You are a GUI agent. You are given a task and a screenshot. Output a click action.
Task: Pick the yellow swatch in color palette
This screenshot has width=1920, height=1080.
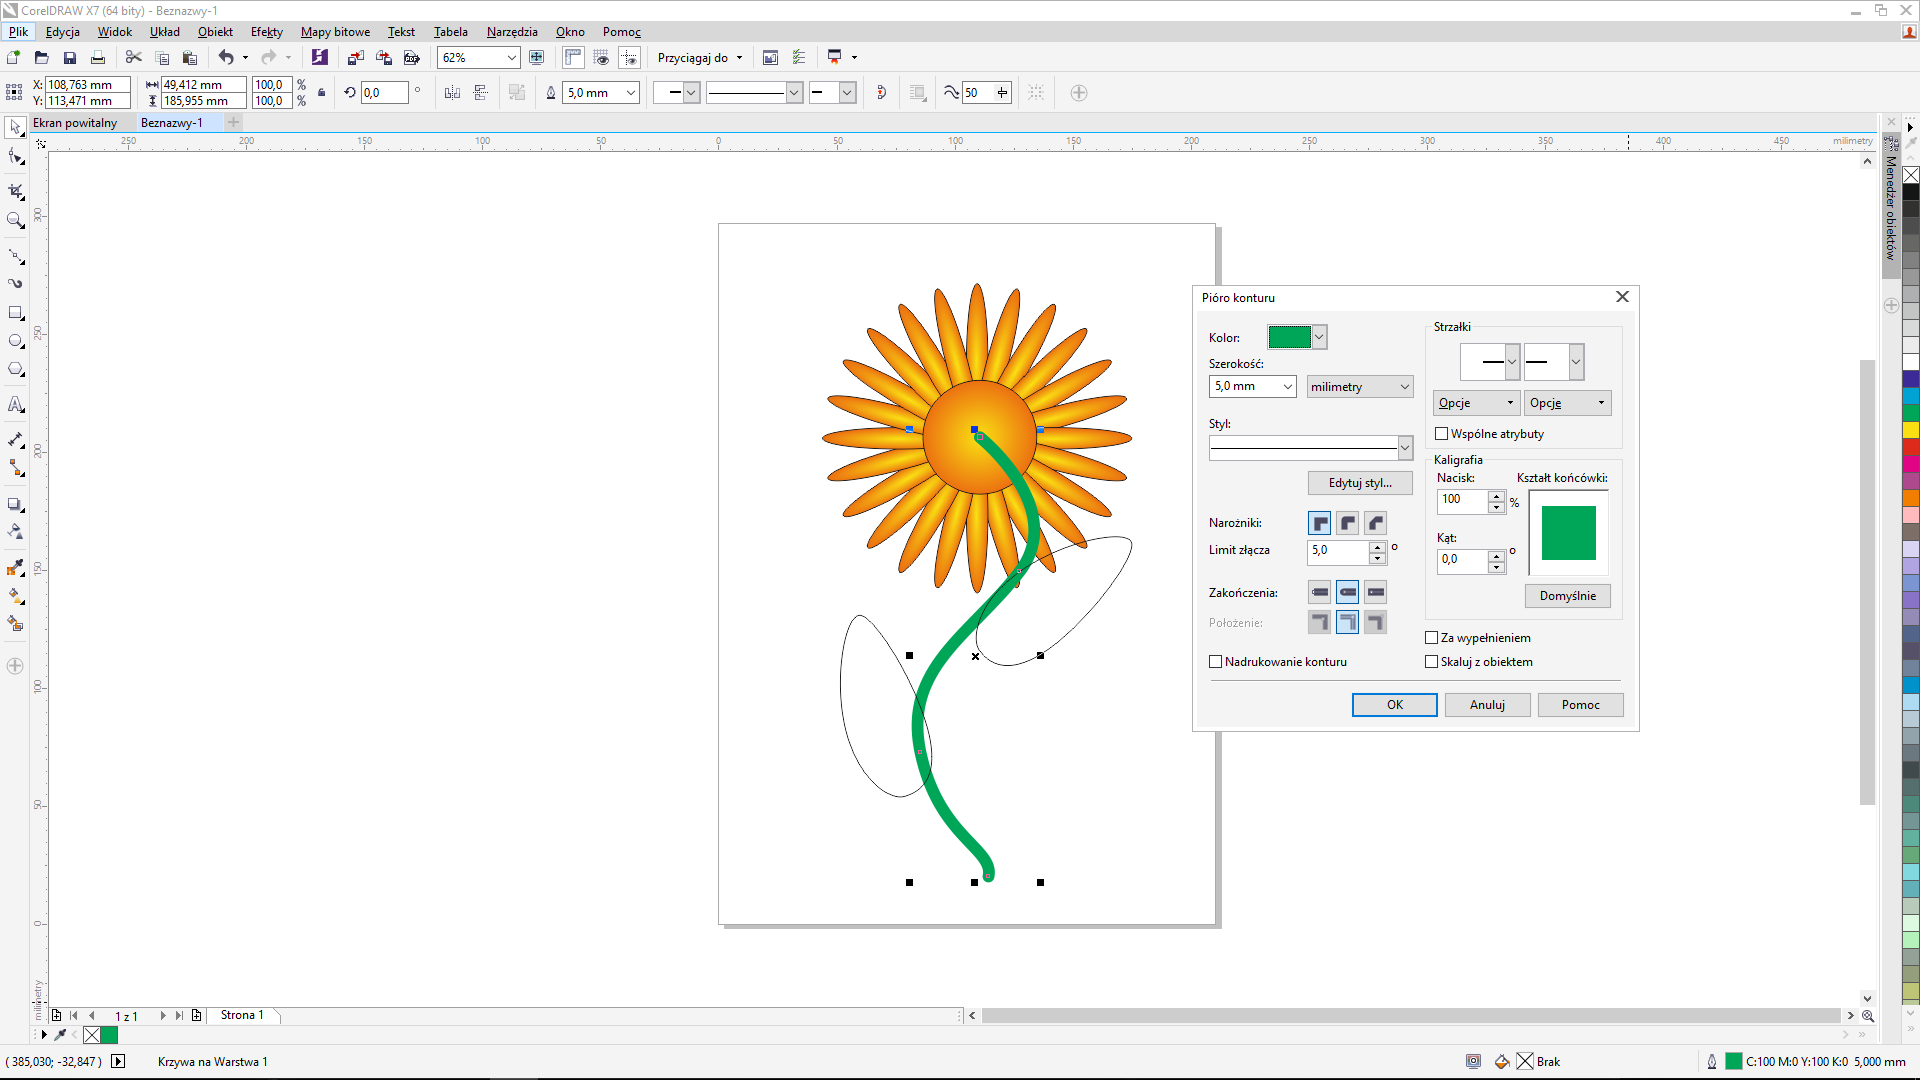(x=1910, y=430)
